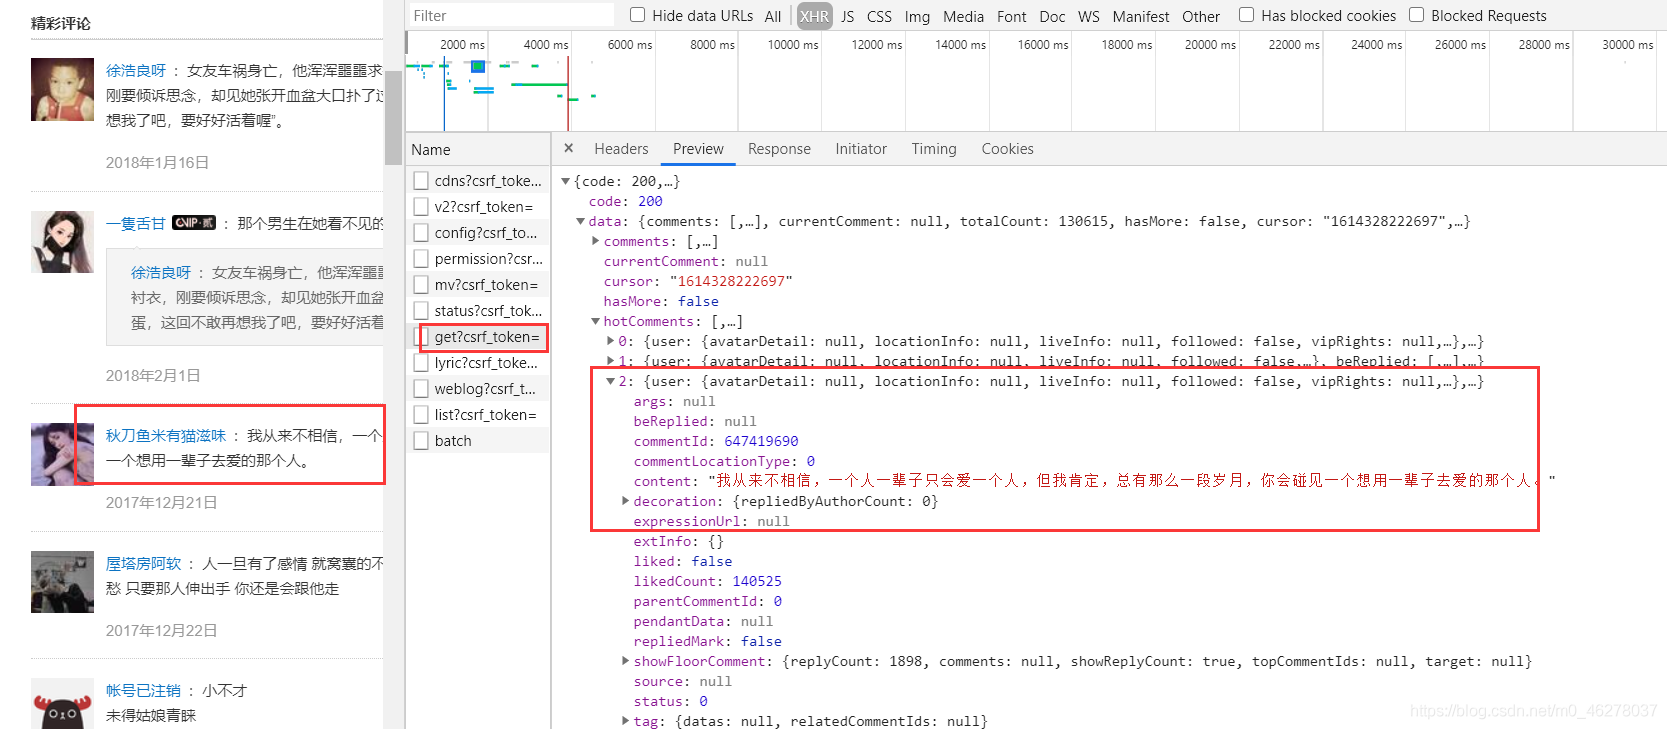Screen dimensions: 1667x729
Task: Switch to the Response tab
Action: [779, 149]
